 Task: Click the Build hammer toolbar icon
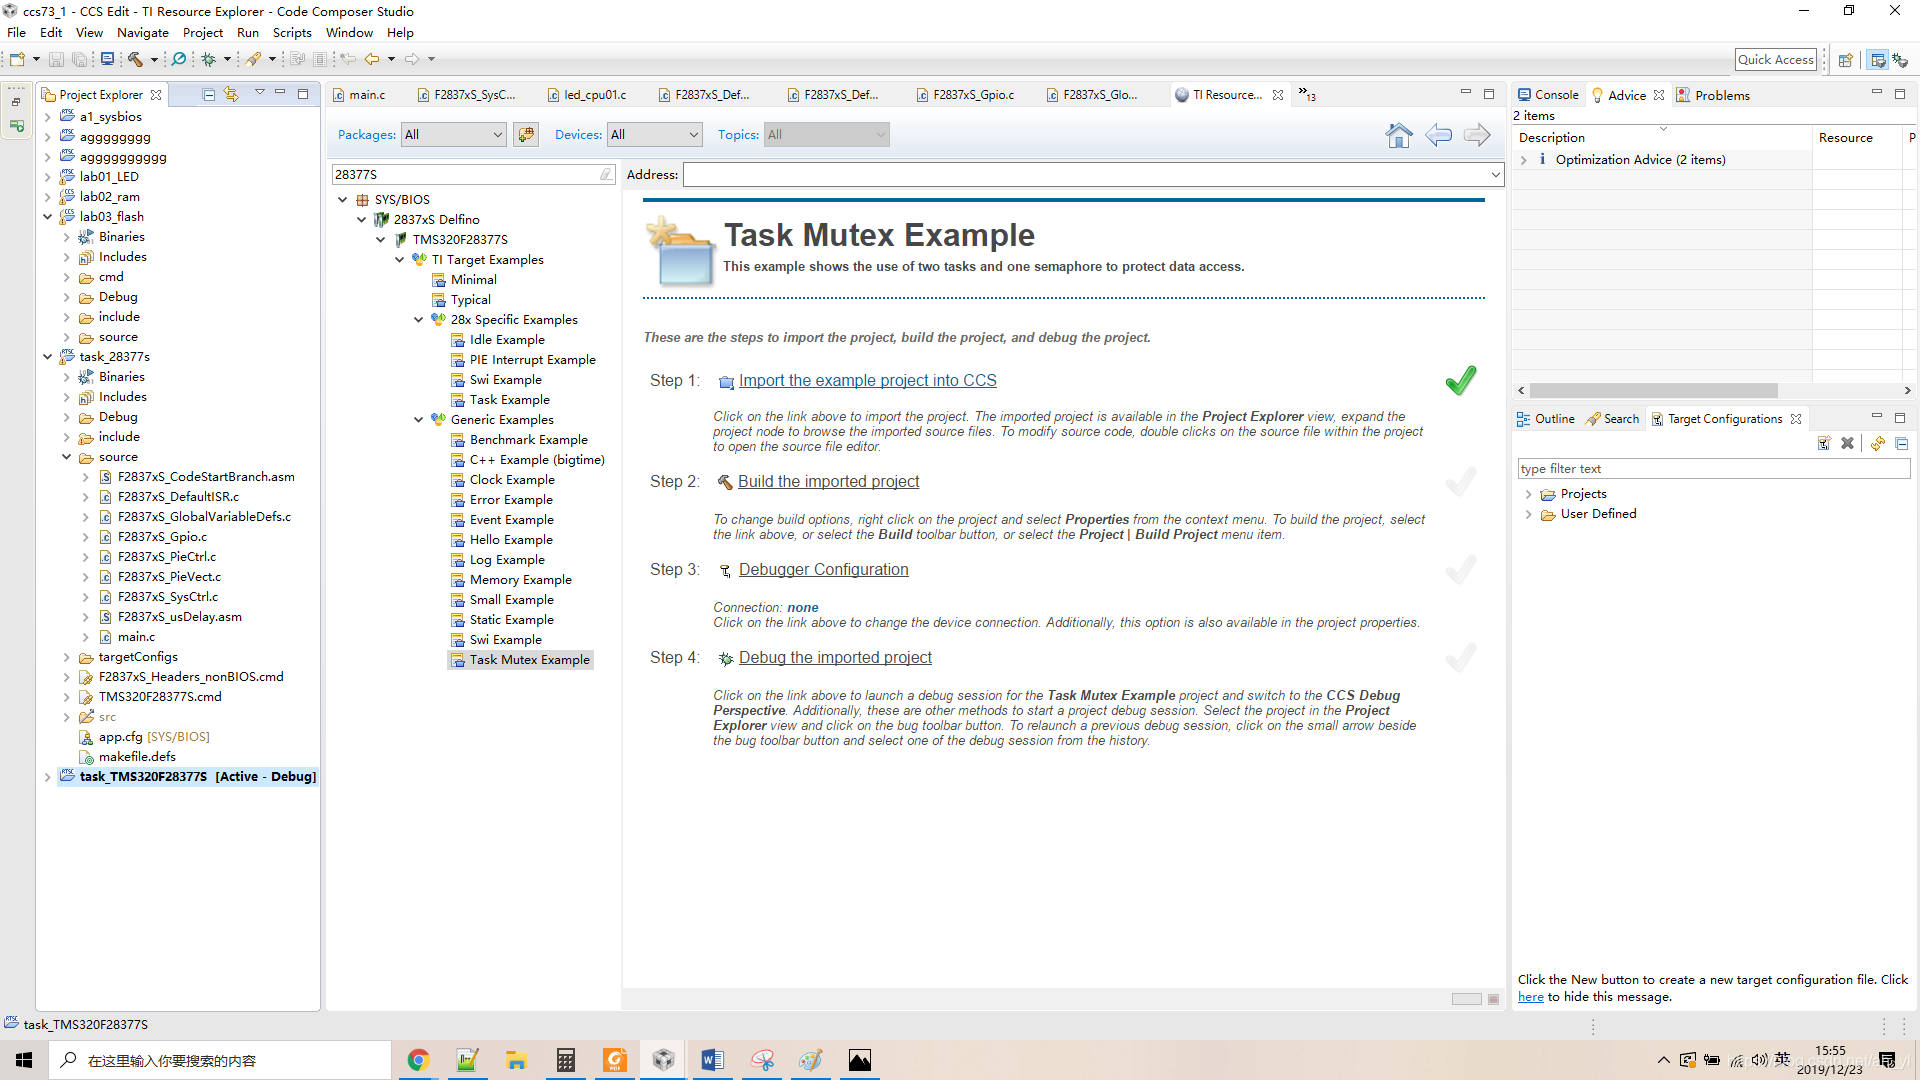(135, 59)
